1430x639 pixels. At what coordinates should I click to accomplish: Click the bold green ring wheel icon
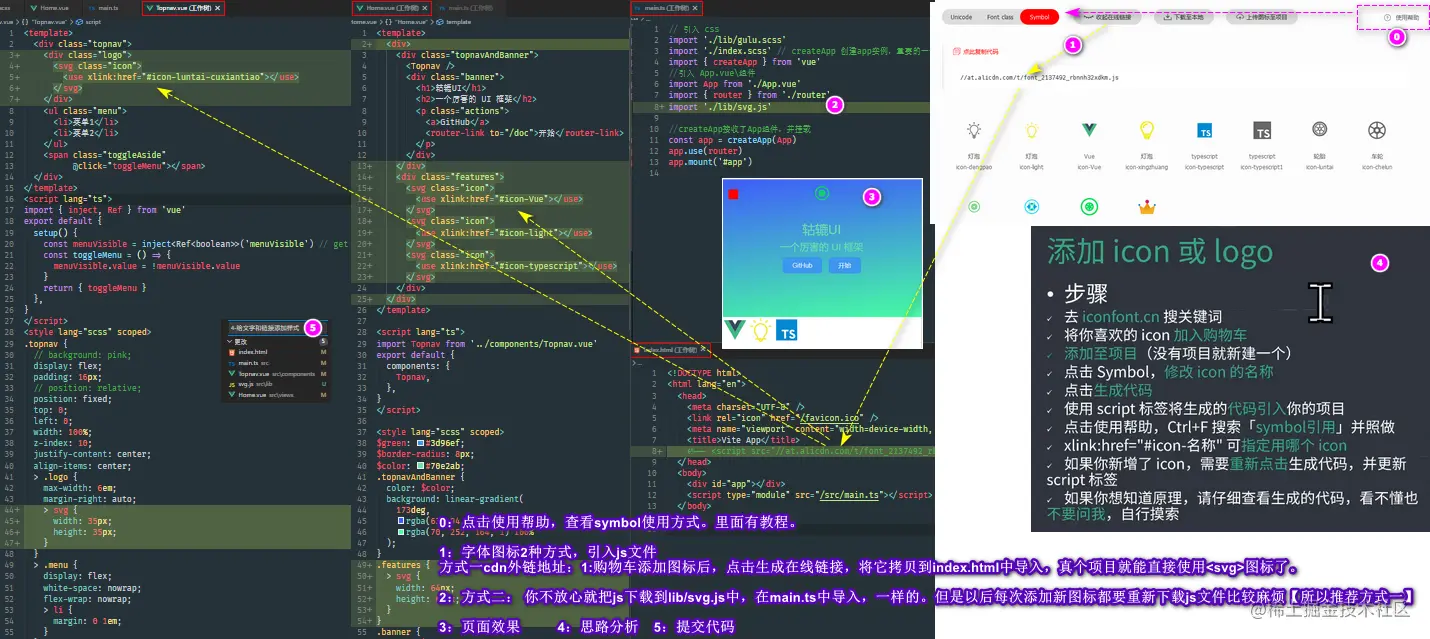[1089, 207]
